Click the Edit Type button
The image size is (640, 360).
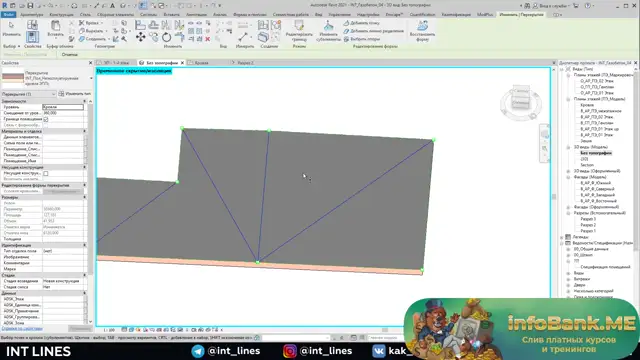[75, 94]
